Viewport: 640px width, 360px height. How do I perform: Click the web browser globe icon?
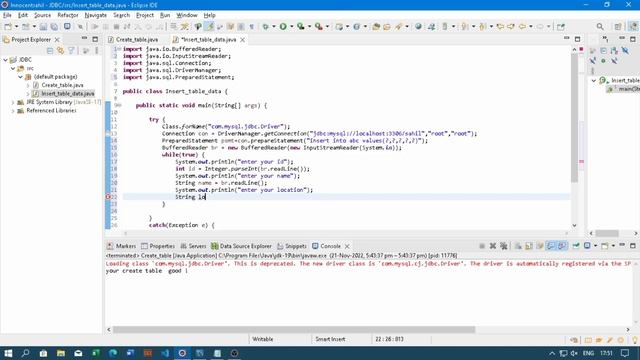[418, 27]
